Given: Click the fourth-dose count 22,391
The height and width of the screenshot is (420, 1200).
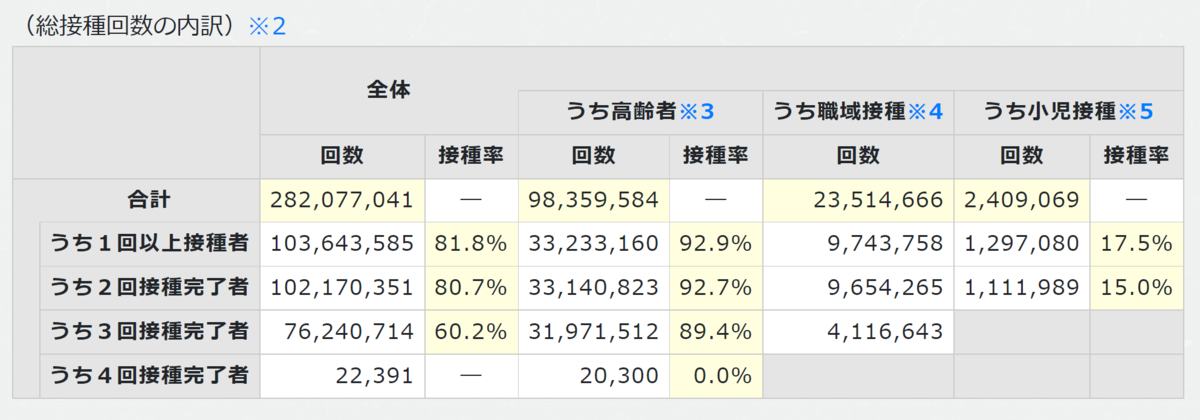Looking at the screenshot, I should click(373, 376).
